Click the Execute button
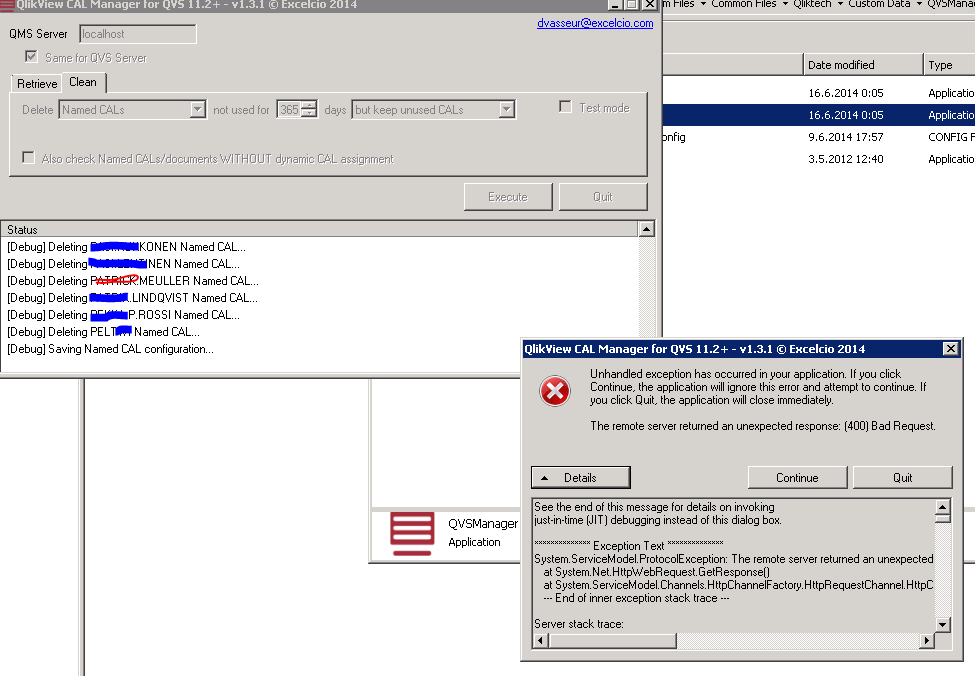975x676 pixels. point(507,197)
